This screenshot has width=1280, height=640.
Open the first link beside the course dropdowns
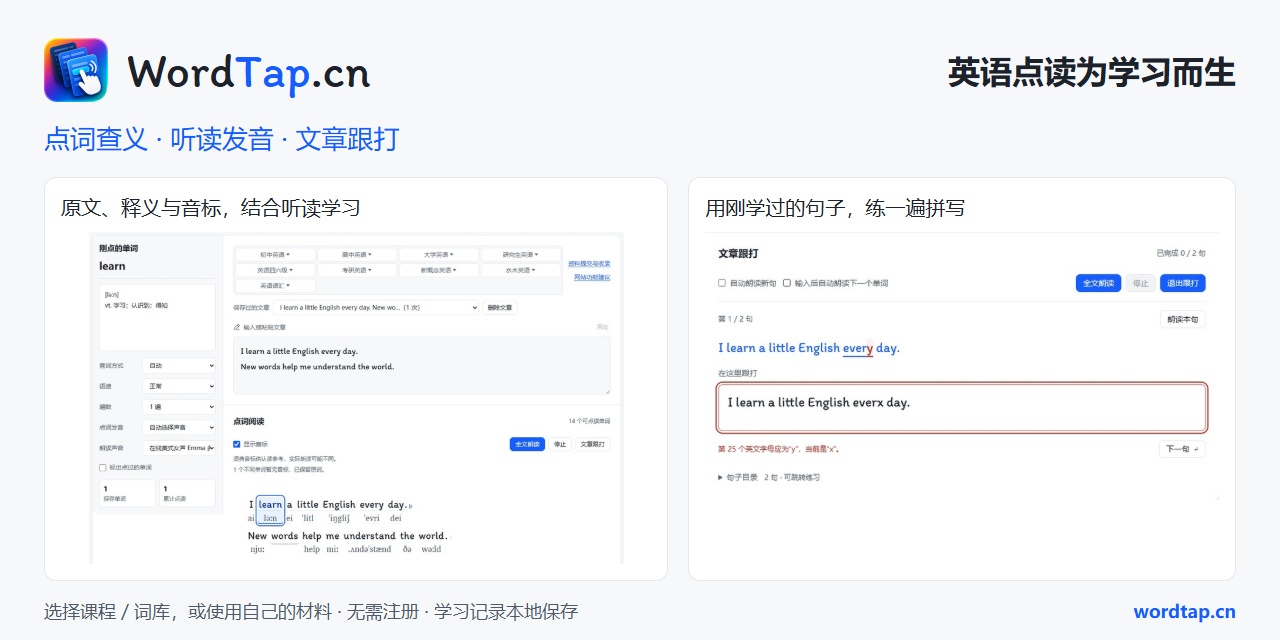point(589,264)
